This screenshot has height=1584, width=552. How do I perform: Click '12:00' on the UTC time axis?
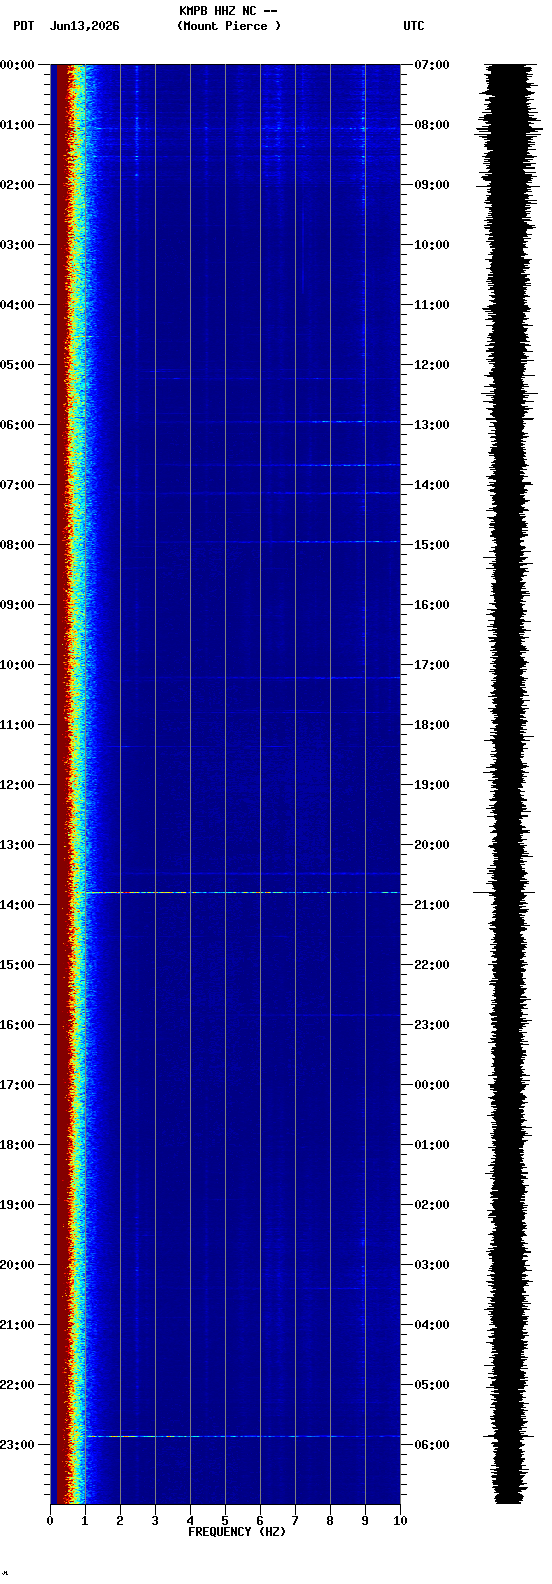pos(432,365)
